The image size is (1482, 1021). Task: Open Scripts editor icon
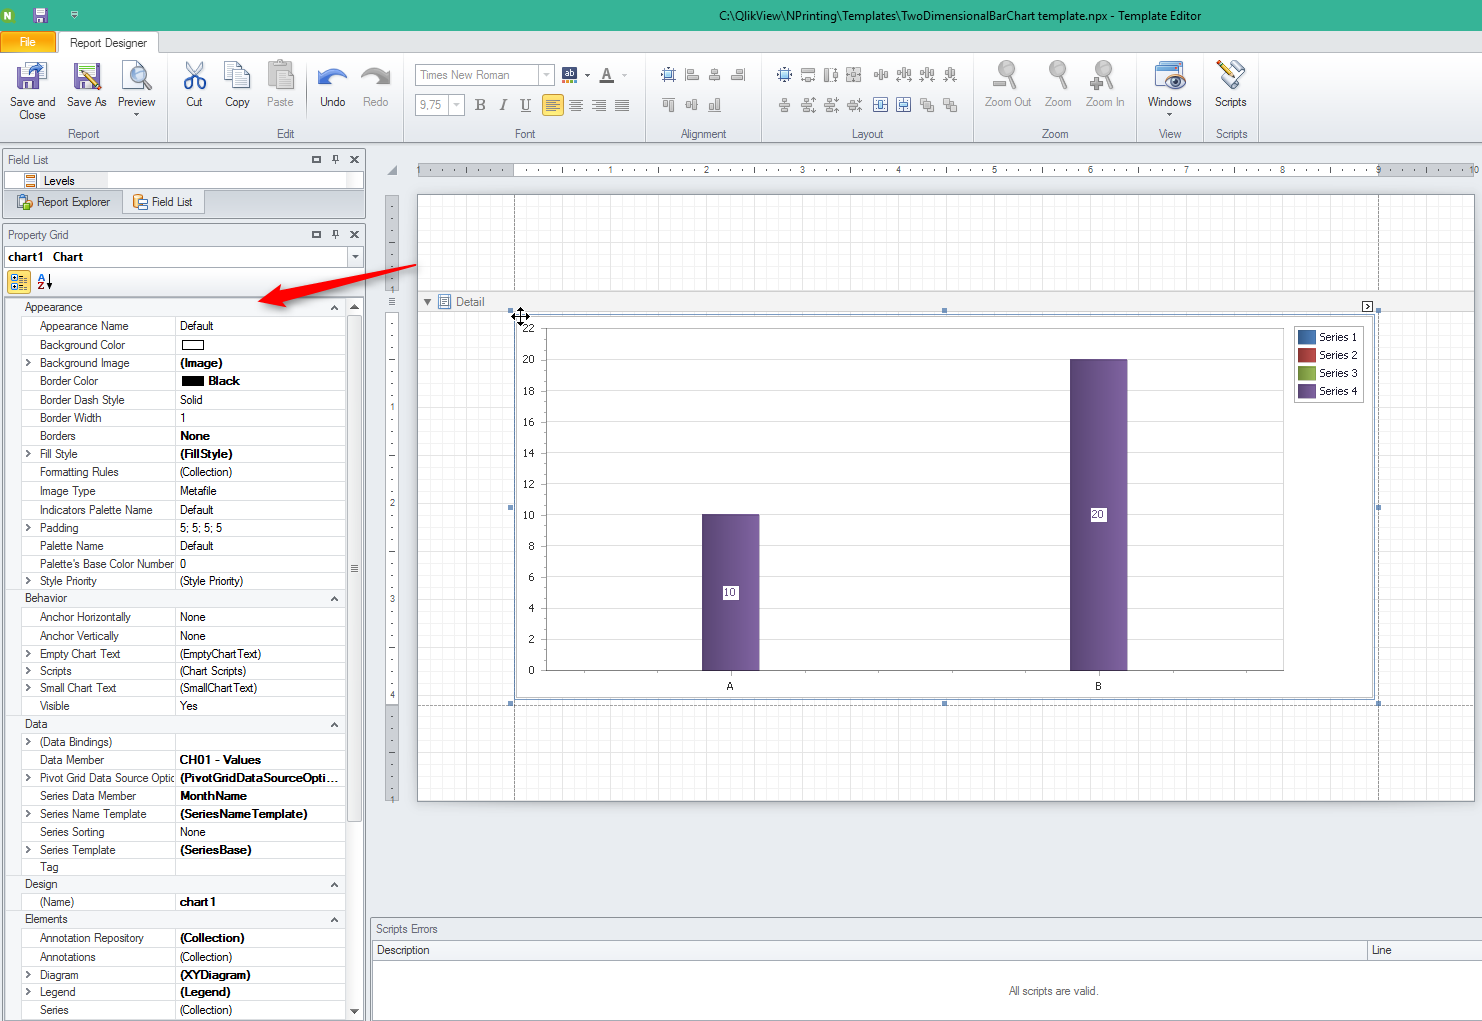[1230, 76]
